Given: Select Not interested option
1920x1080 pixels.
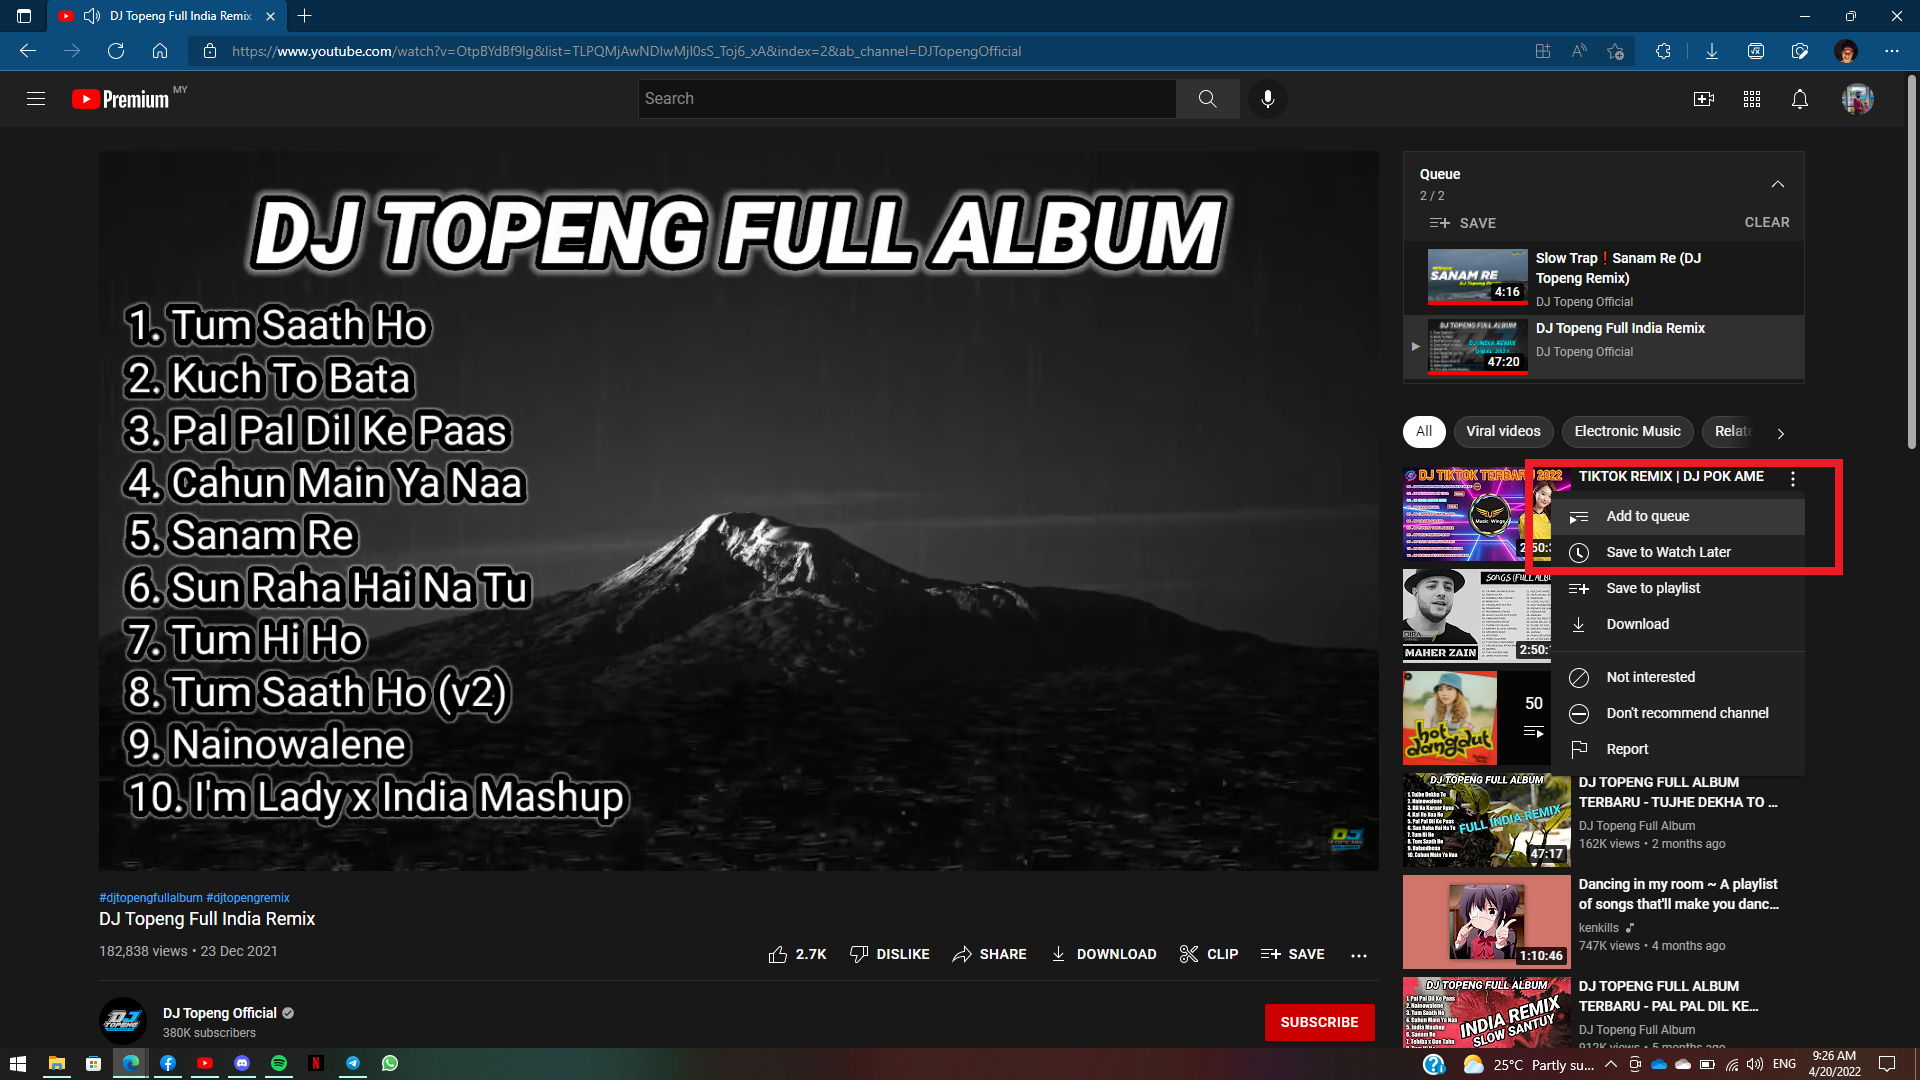Looking at the screenshot, I should (1678, 677).
